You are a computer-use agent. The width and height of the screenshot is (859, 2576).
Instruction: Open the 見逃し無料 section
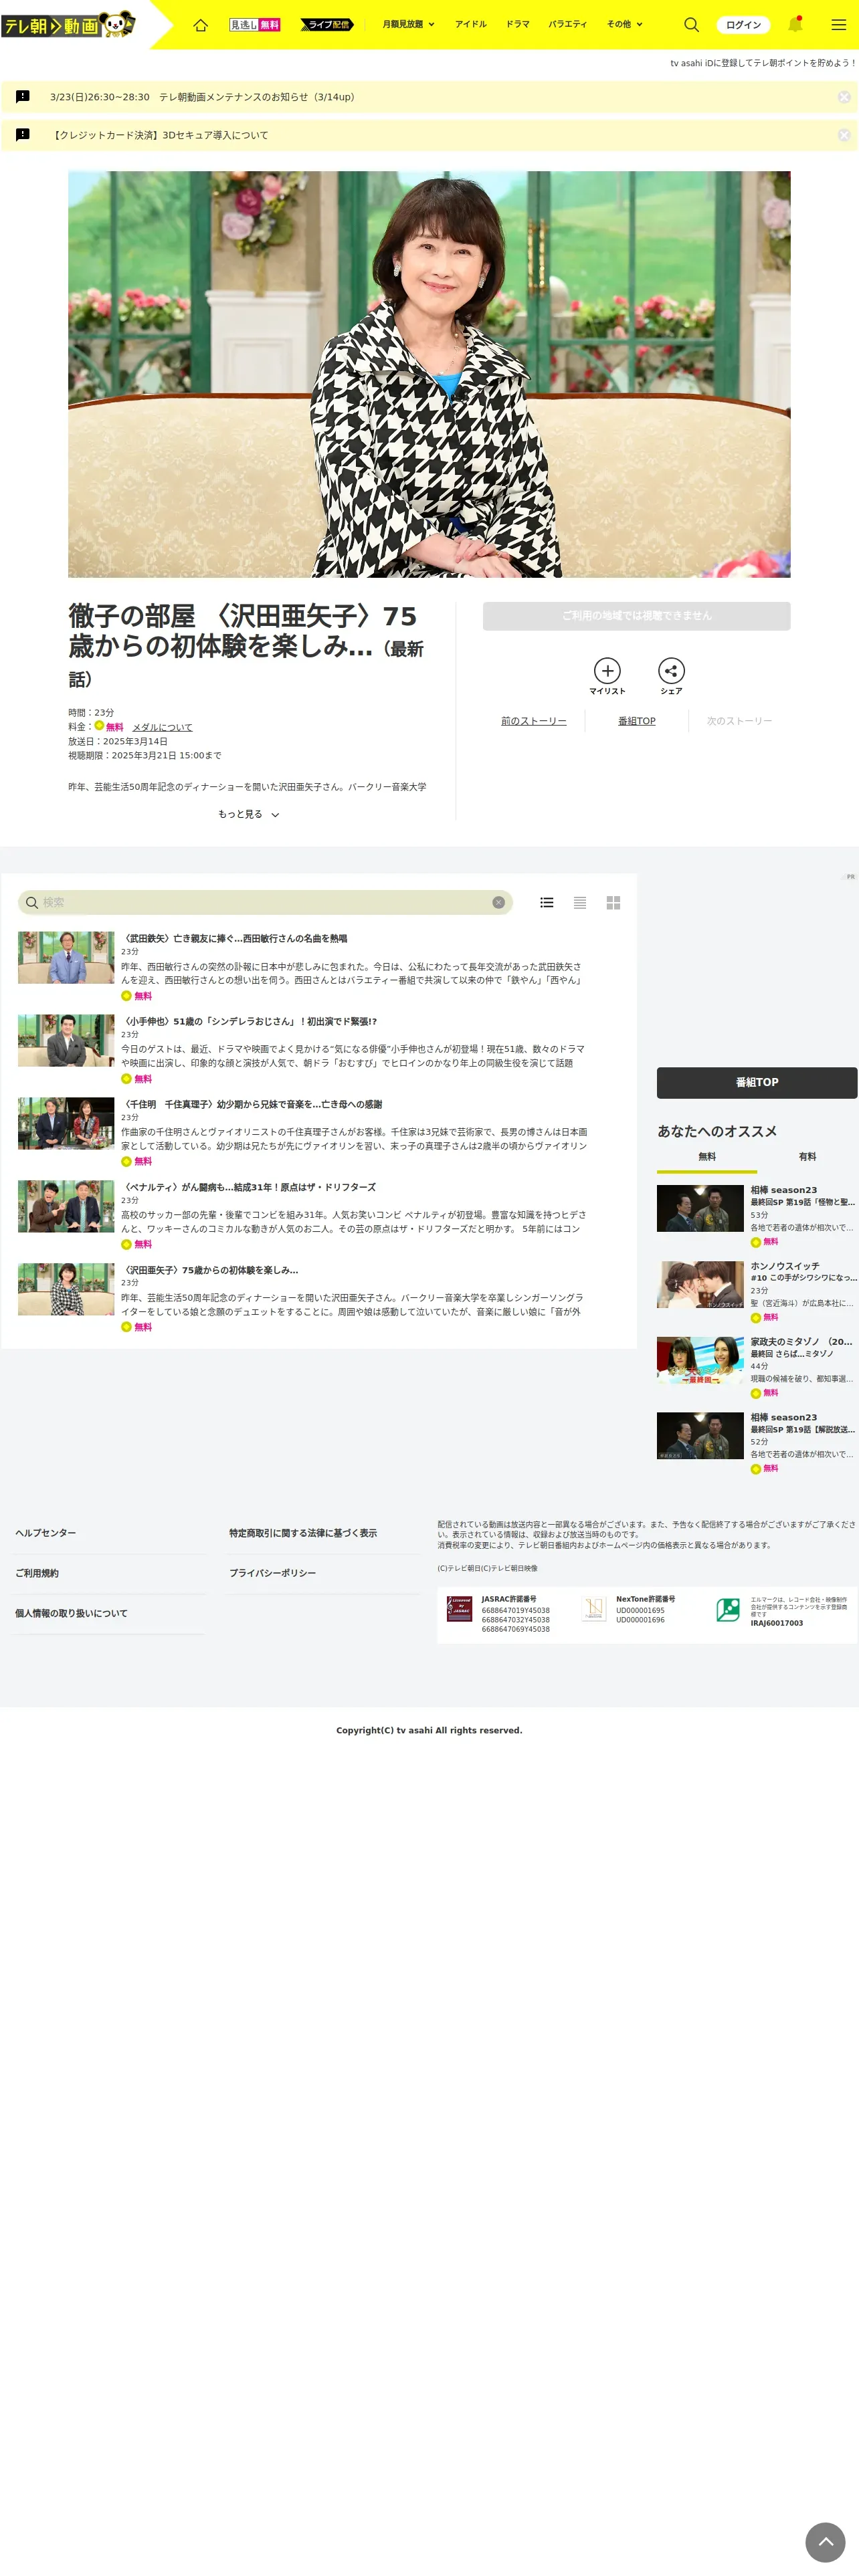[255, 25]
